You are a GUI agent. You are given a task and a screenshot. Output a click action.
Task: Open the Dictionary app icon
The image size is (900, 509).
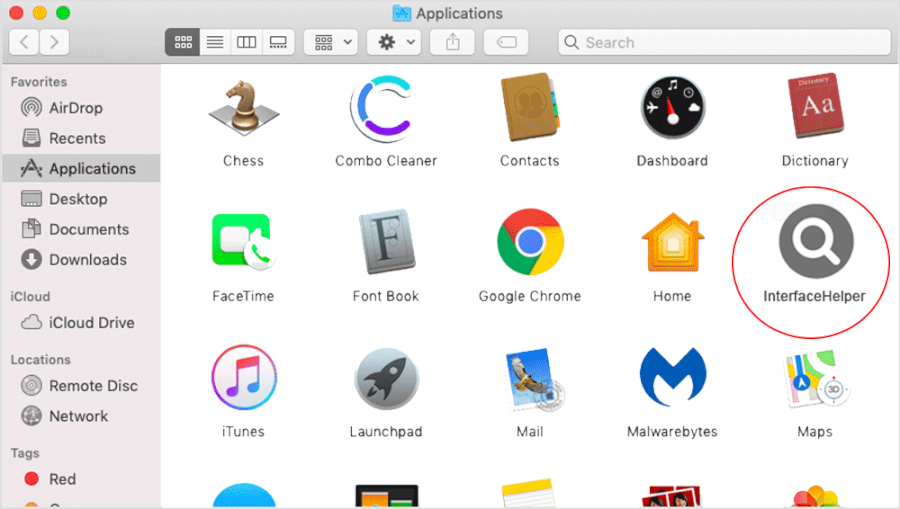pos(815,106)
